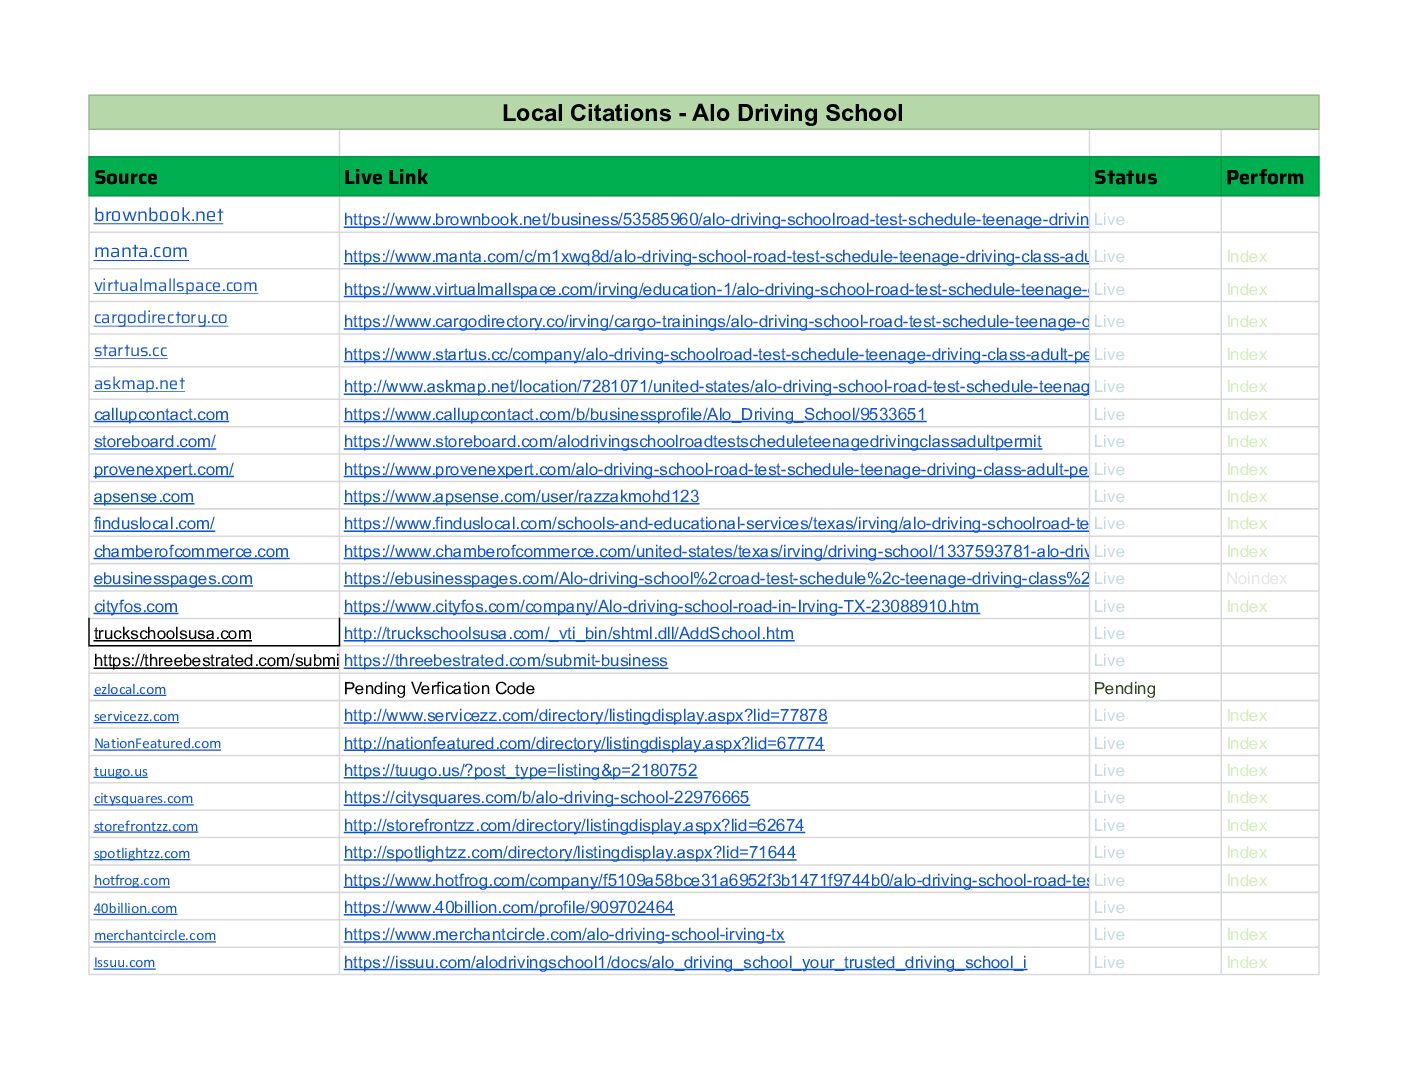Select the 'Pending Verfication Code' cell

715,688
